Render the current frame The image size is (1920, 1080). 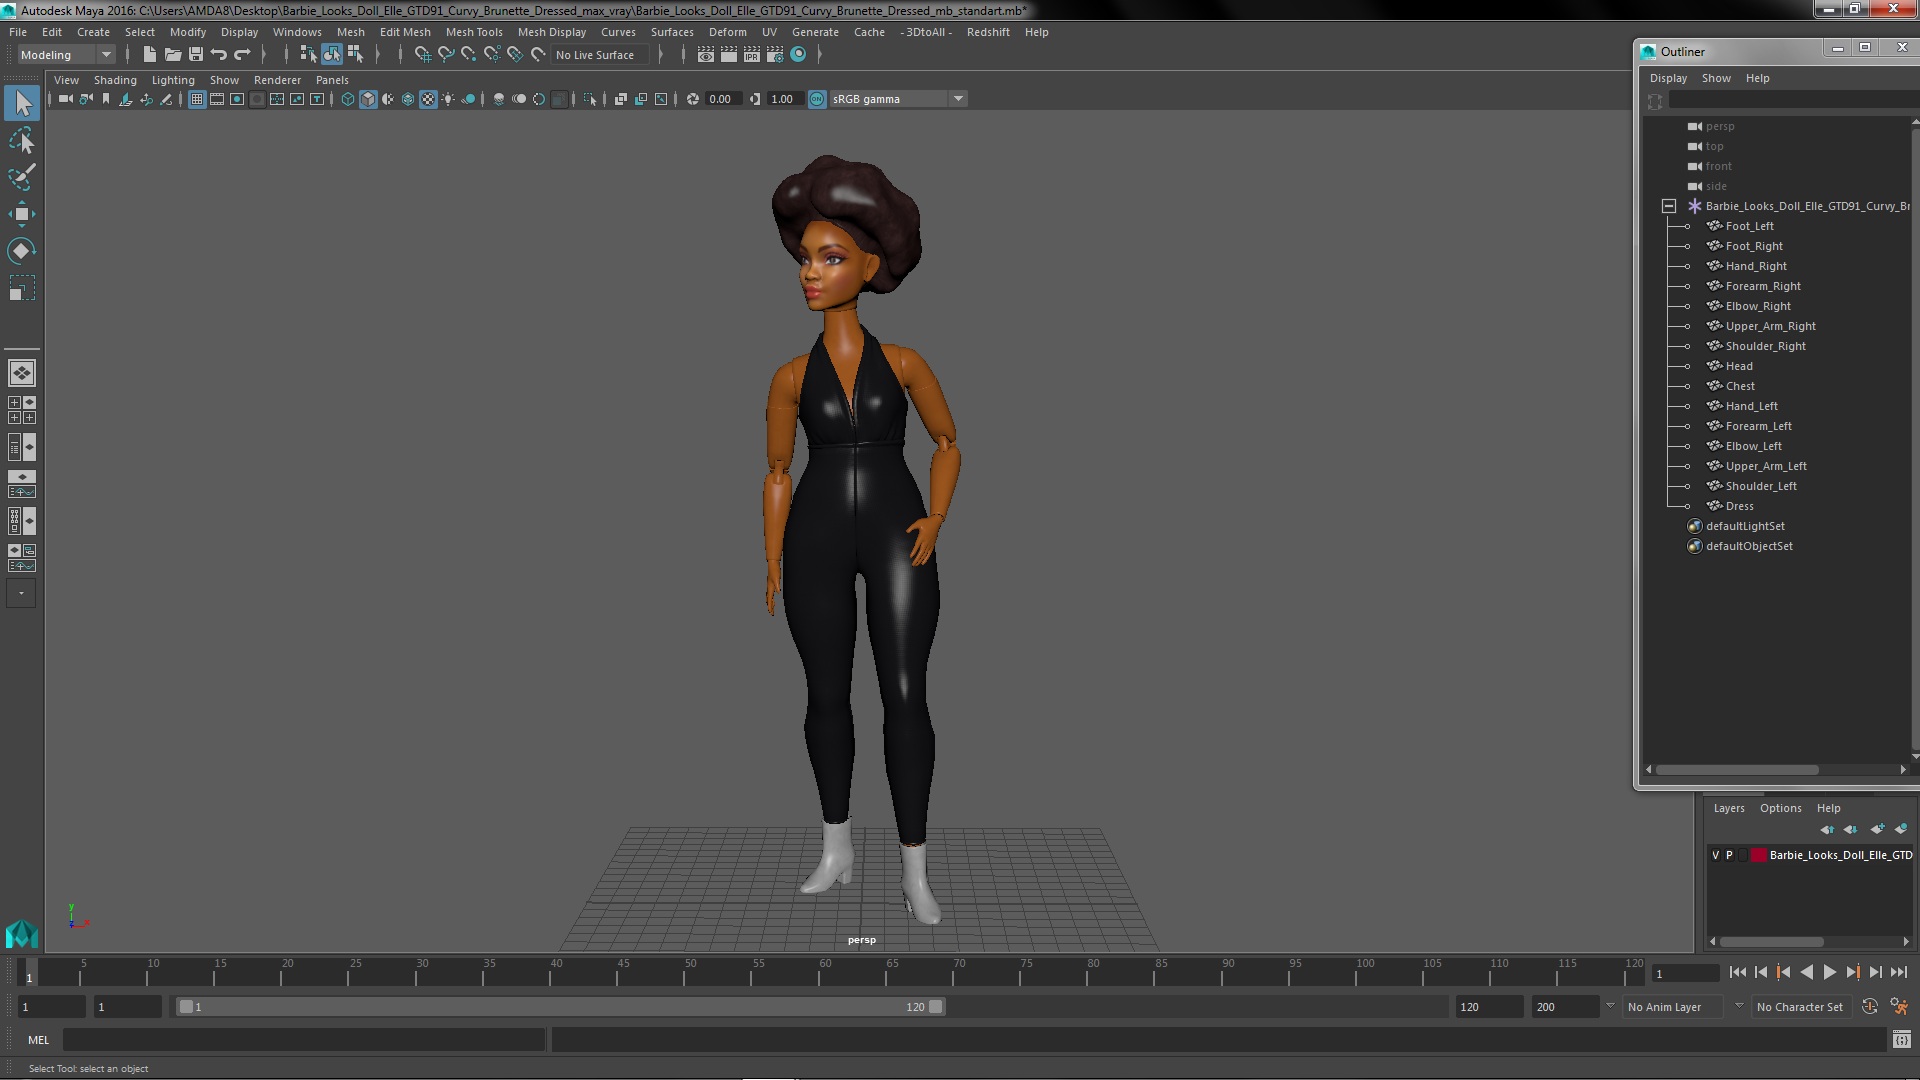click(729, 54)
